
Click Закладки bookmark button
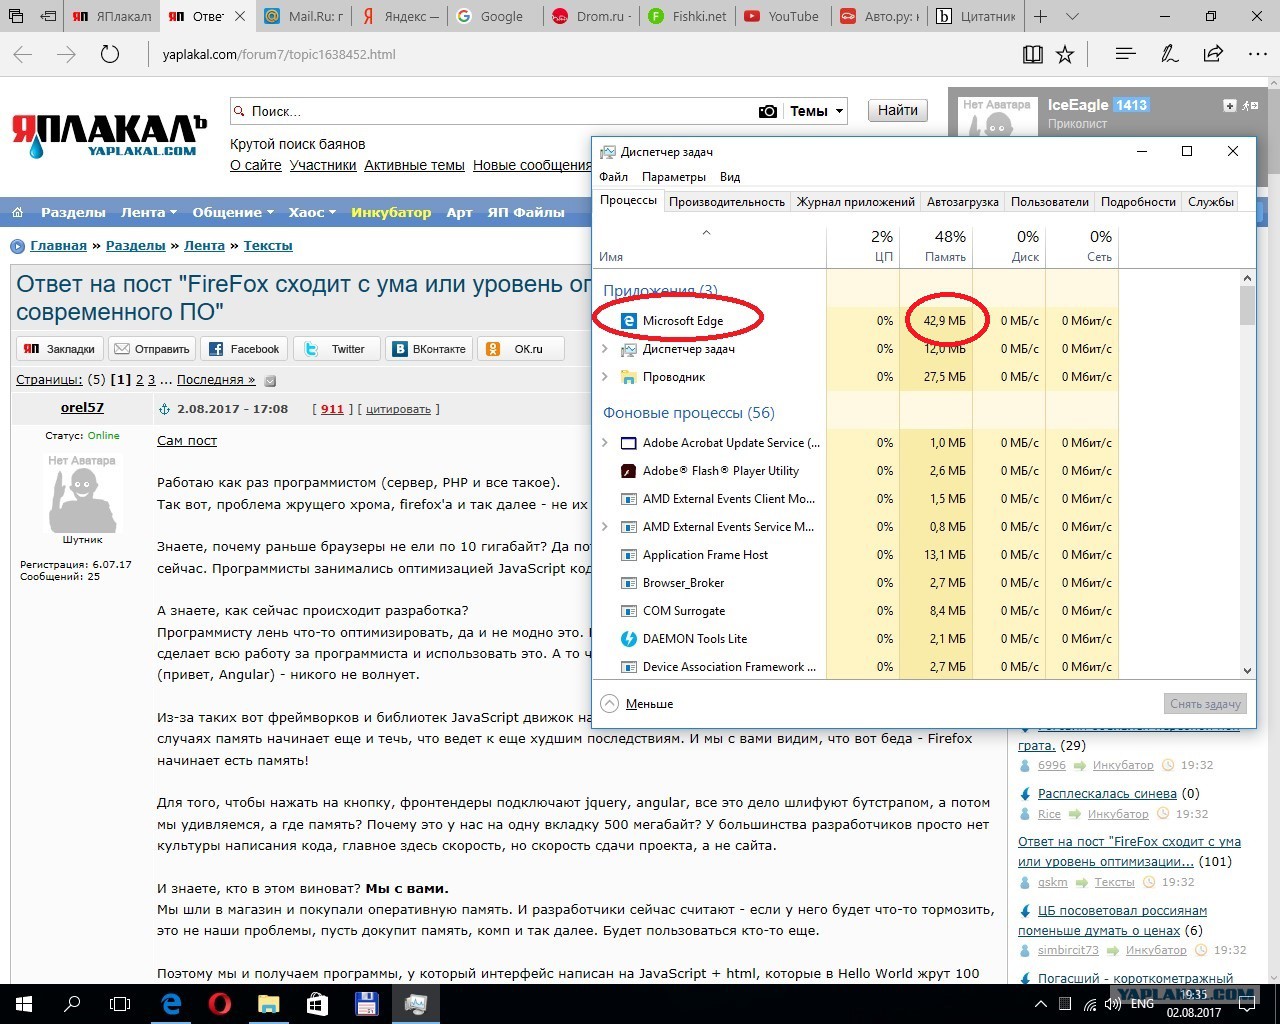click(x=60, y=349)
